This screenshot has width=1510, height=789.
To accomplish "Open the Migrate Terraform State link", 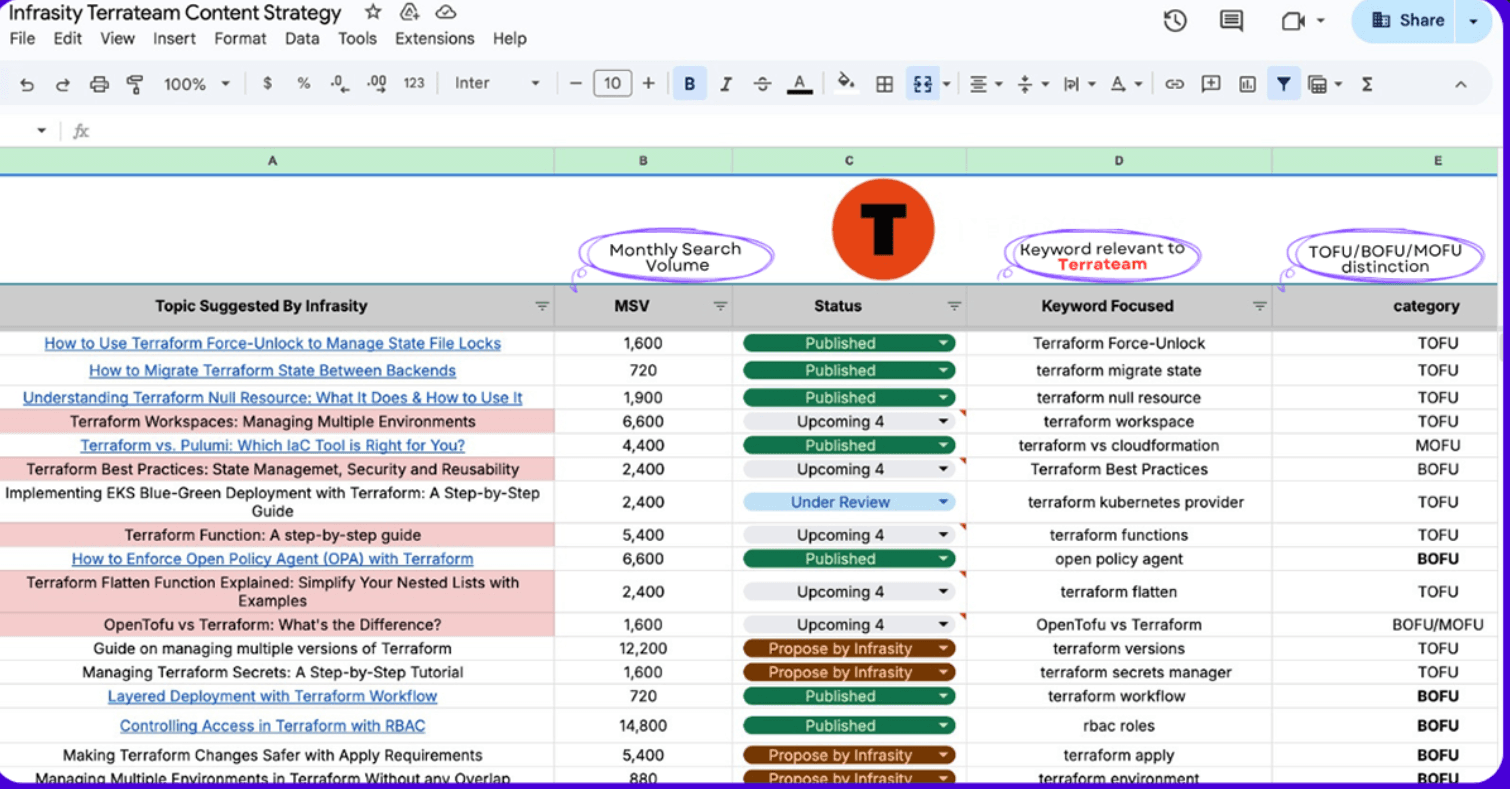I will point(273,371).
